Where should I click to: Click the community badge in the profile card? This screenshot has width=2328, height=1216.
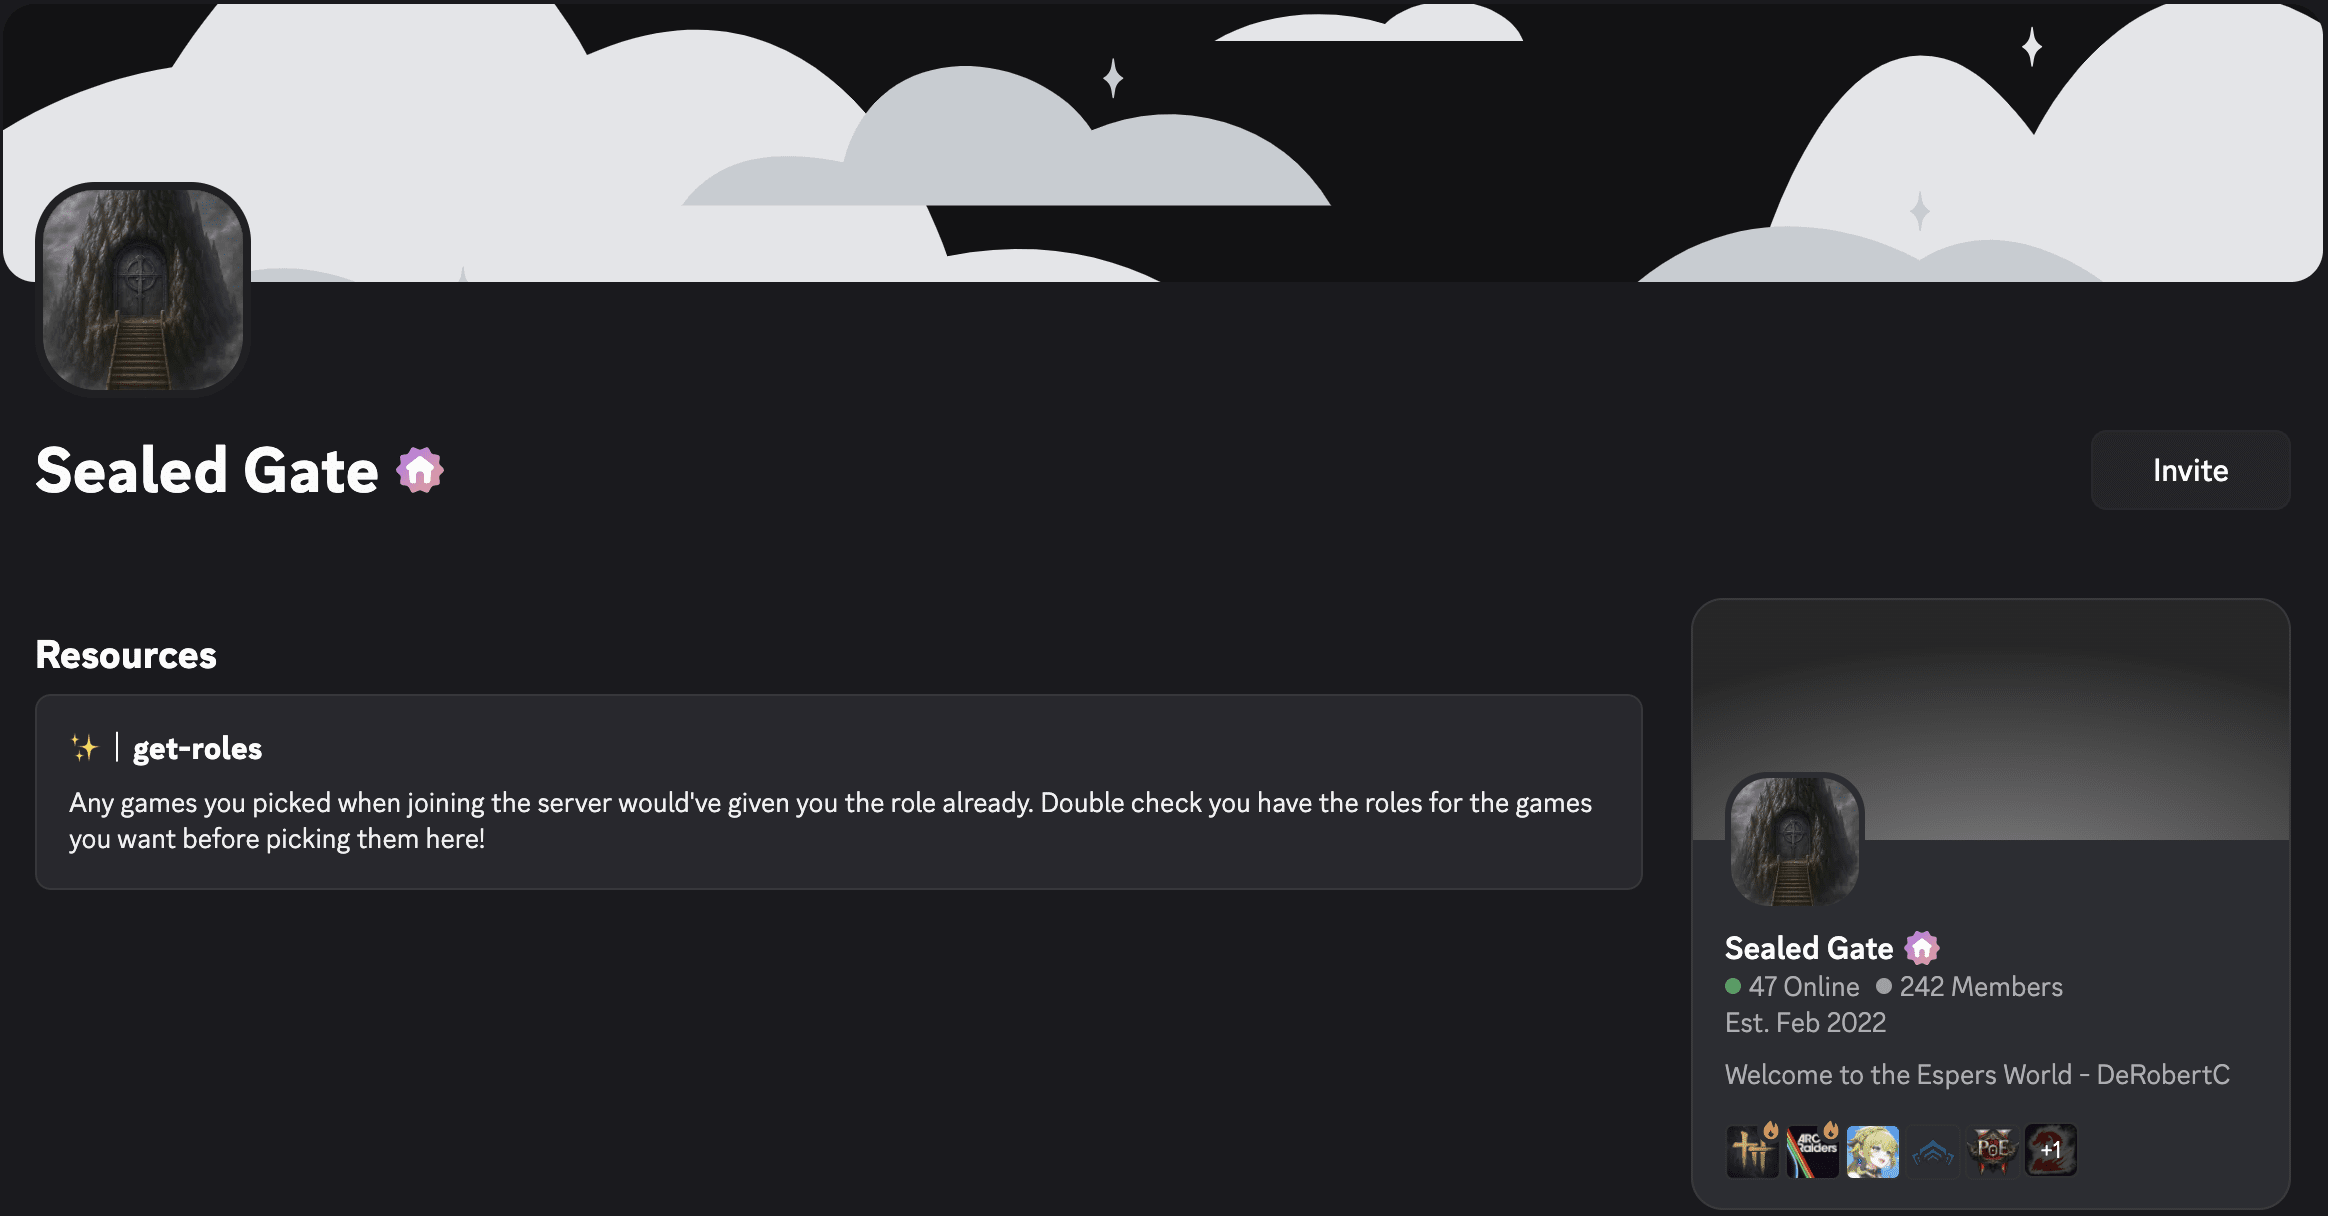(1922, 947)
